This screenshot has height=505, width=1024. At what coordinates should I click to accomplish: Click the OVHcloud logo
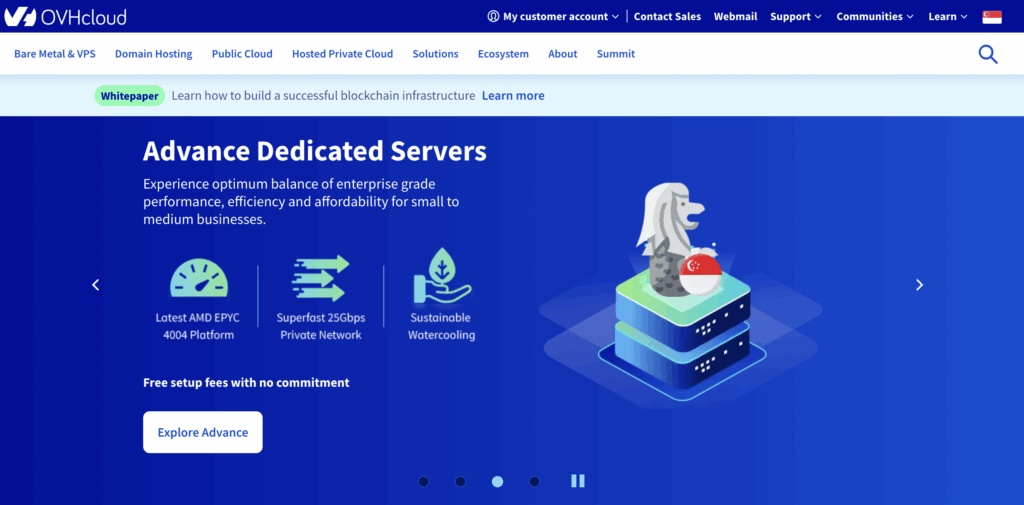pos(65,17)
